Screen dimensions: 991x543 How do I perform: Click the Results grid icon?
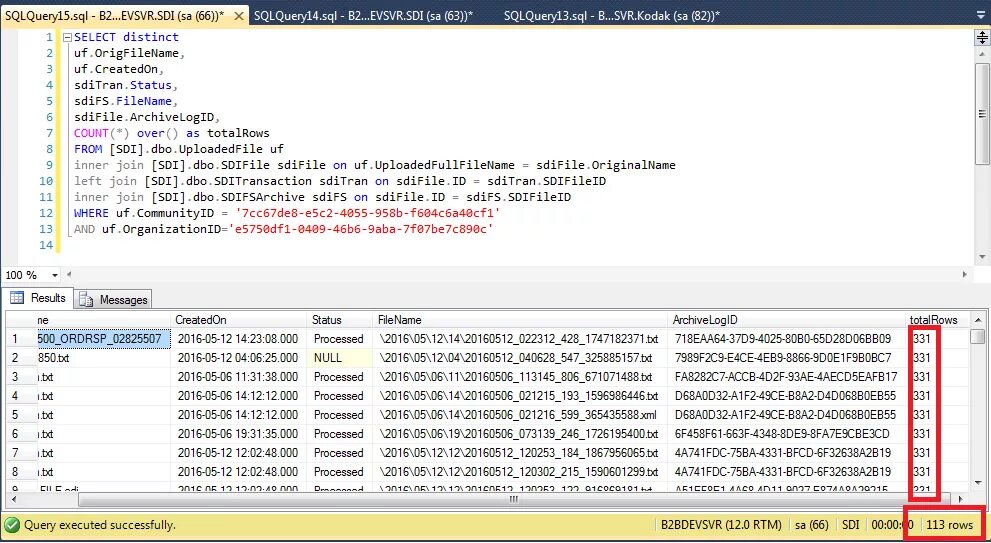coord(17,298)
